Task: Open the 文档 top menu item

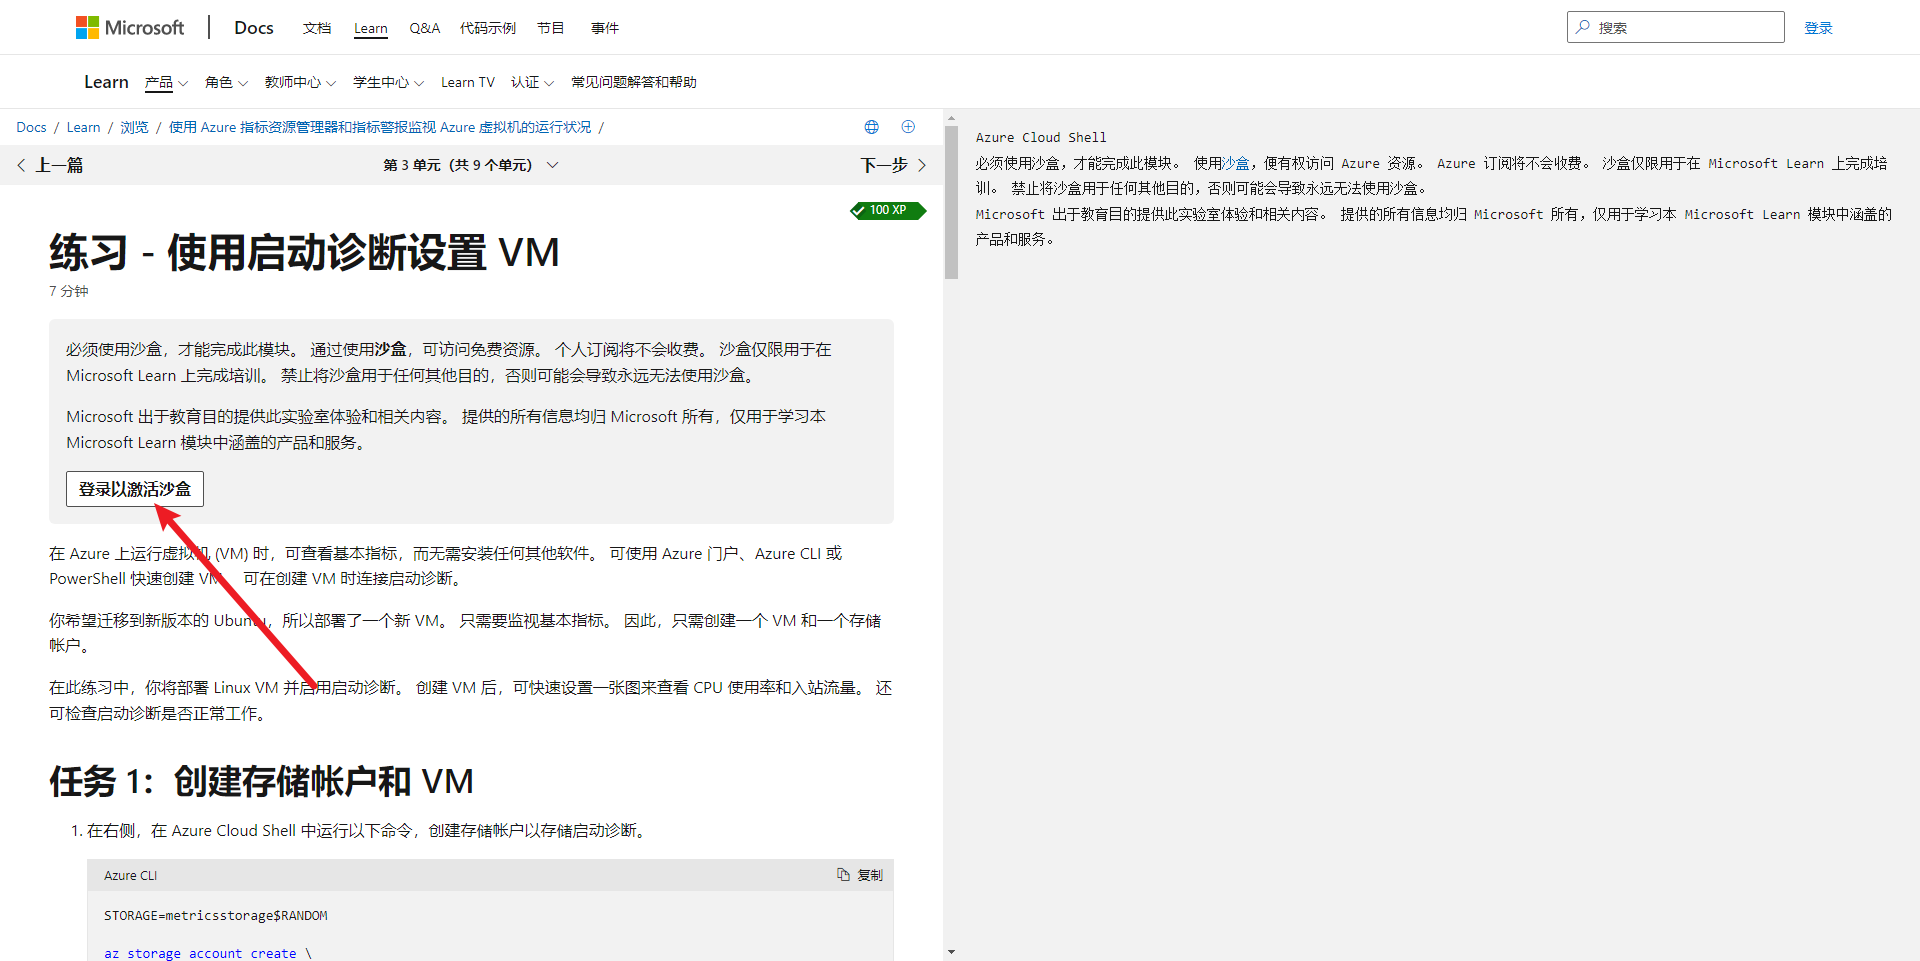Action: pyautogui.click(x=317, y=28)
